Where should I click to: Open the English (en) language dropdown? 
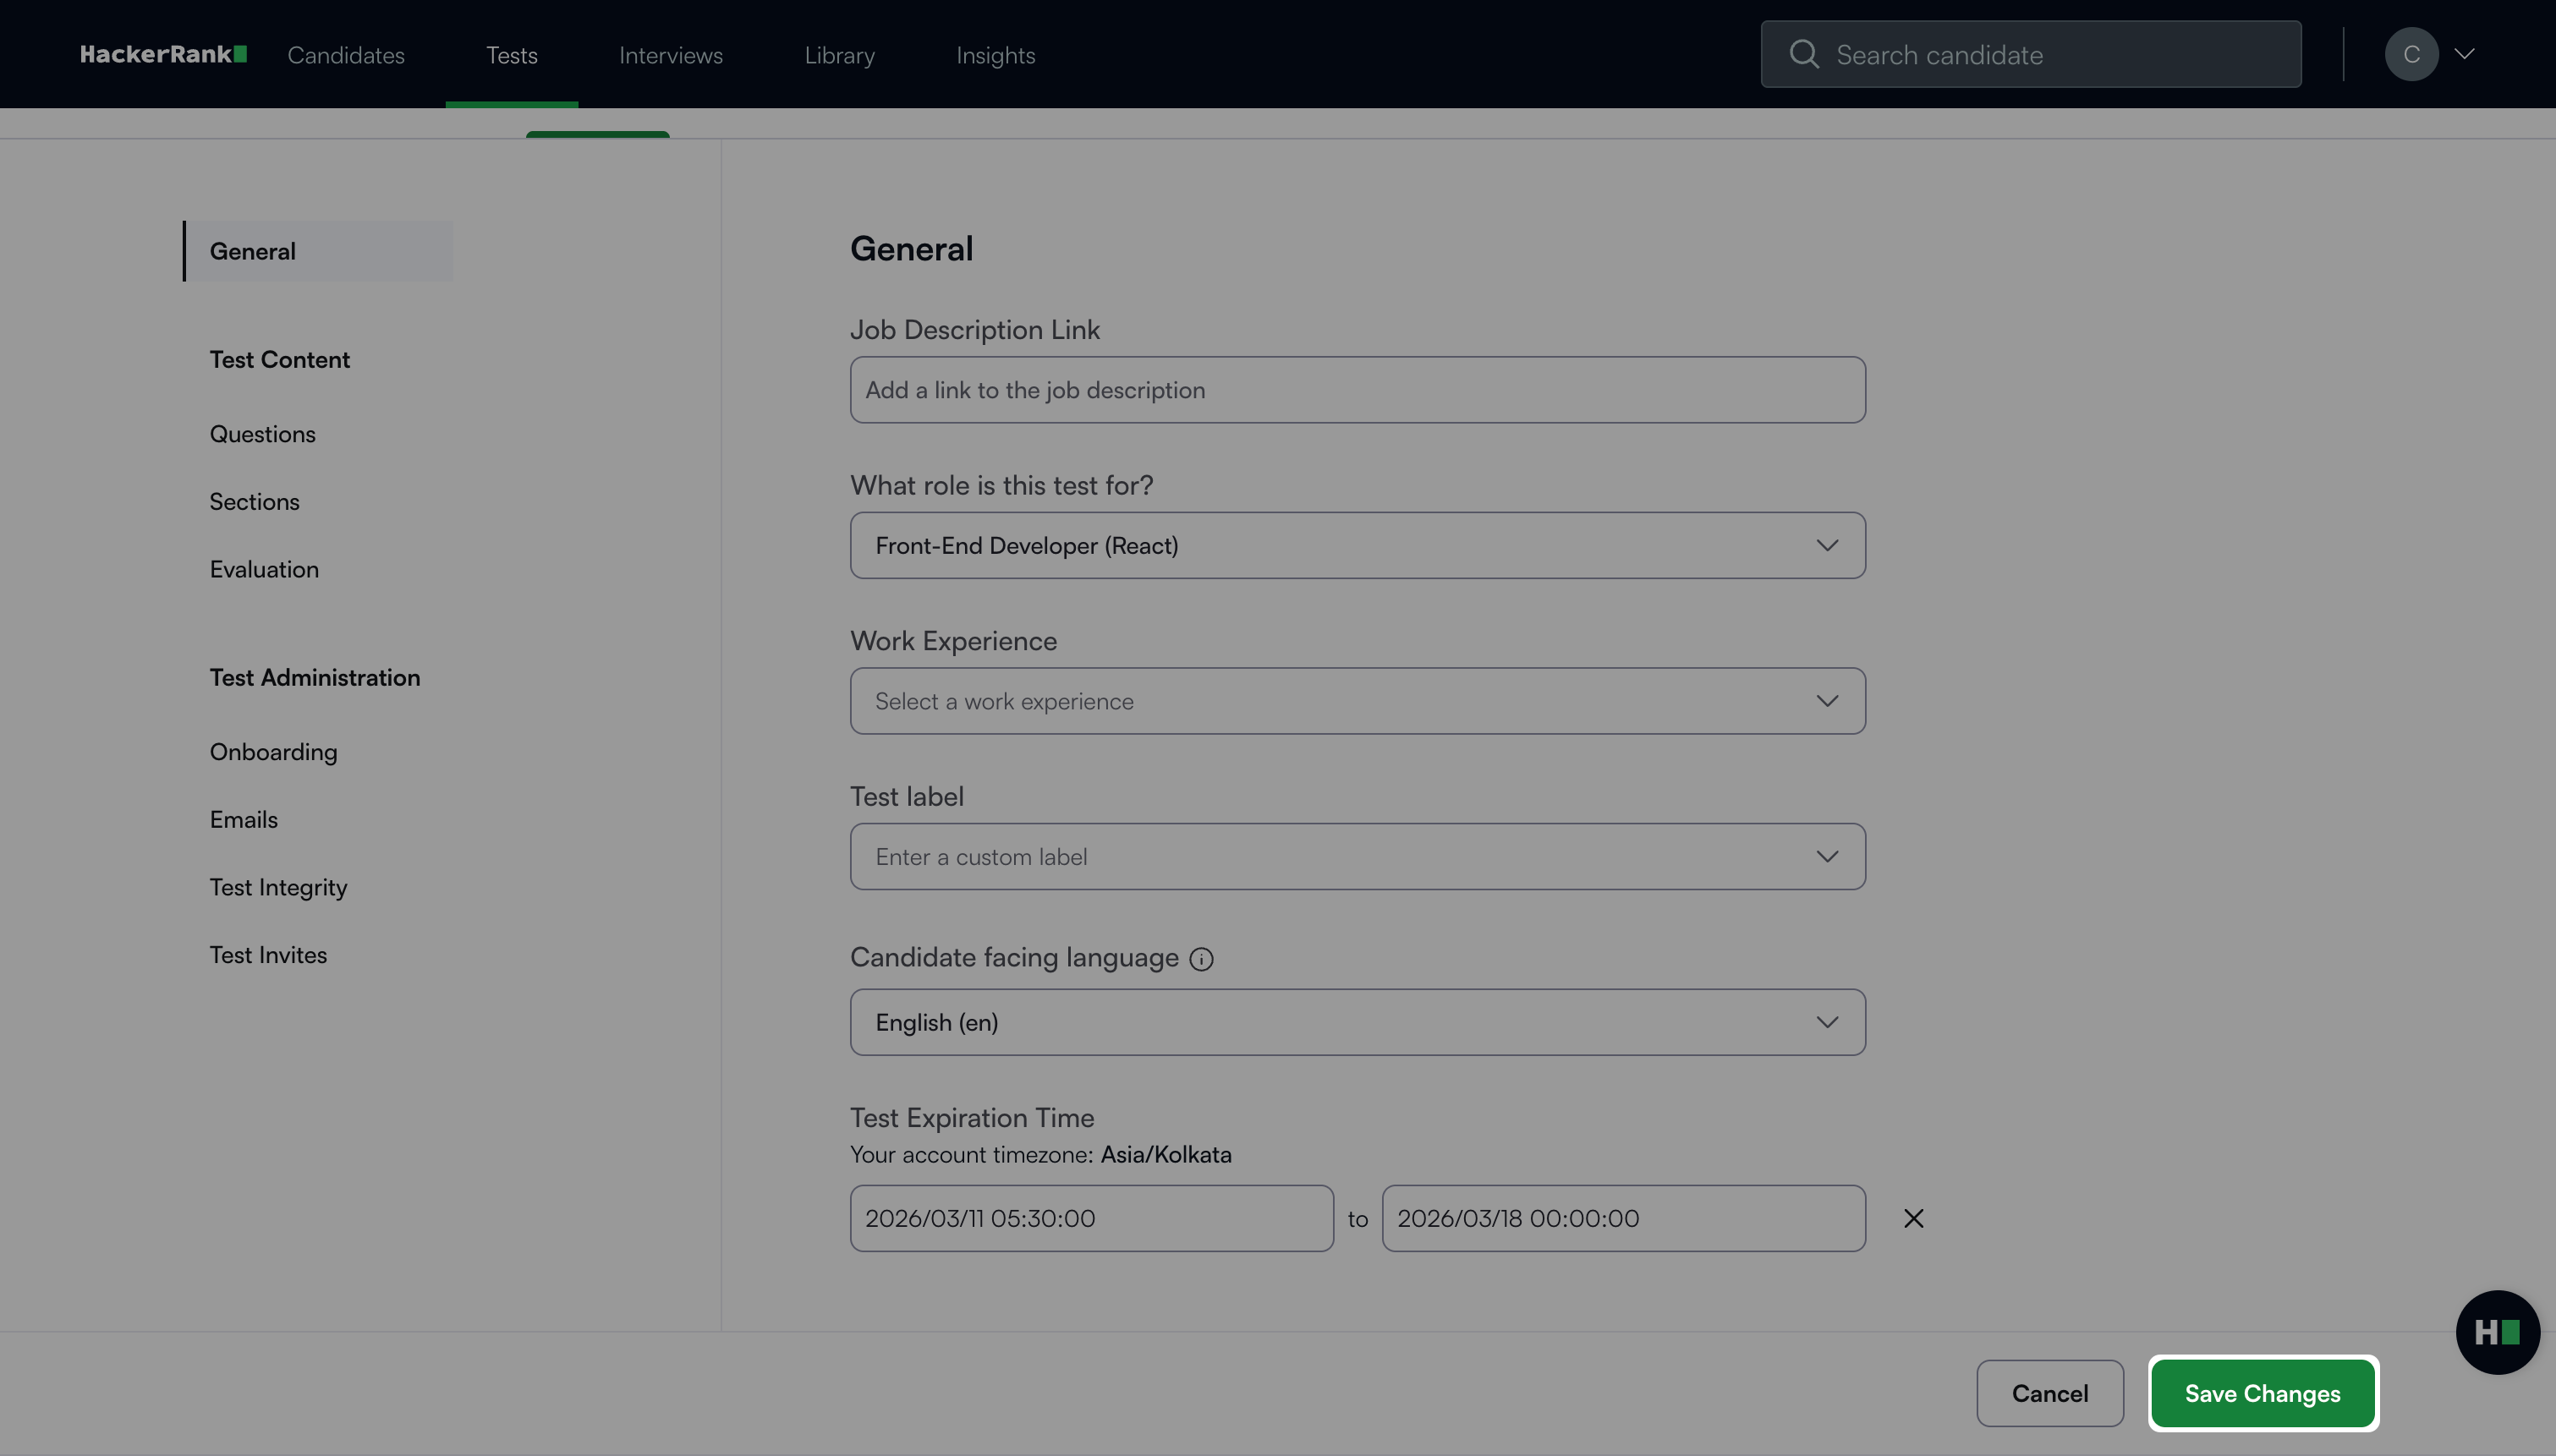point(1357,1022)
